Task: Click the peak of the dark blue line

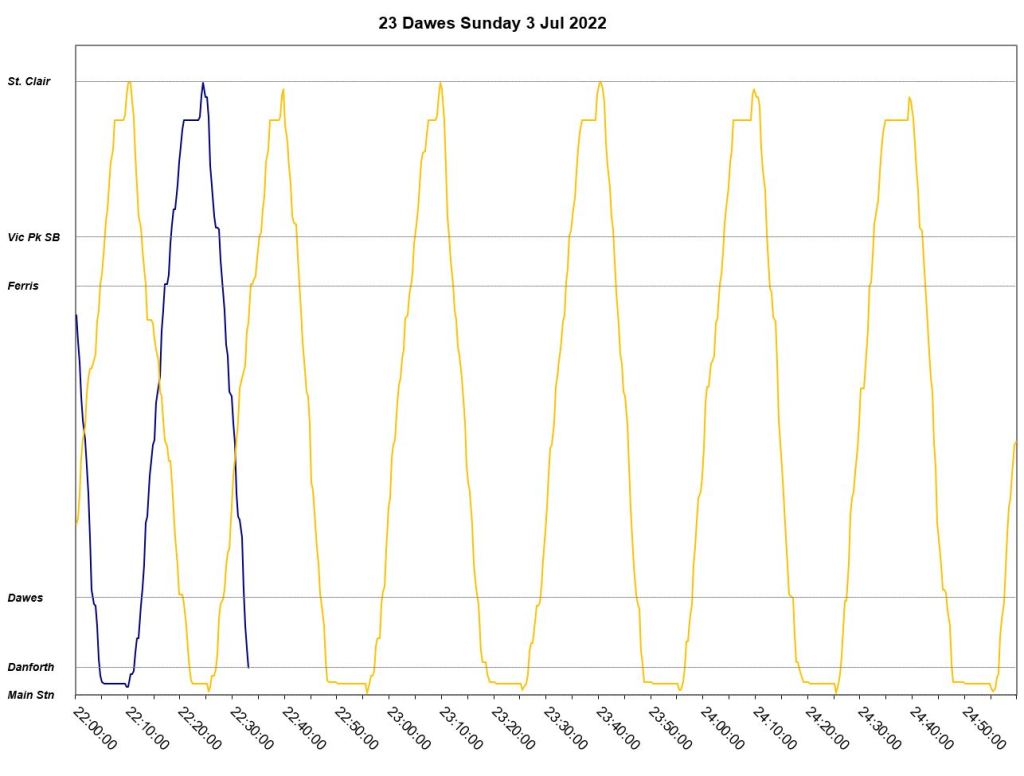Action: pos(203,84)
